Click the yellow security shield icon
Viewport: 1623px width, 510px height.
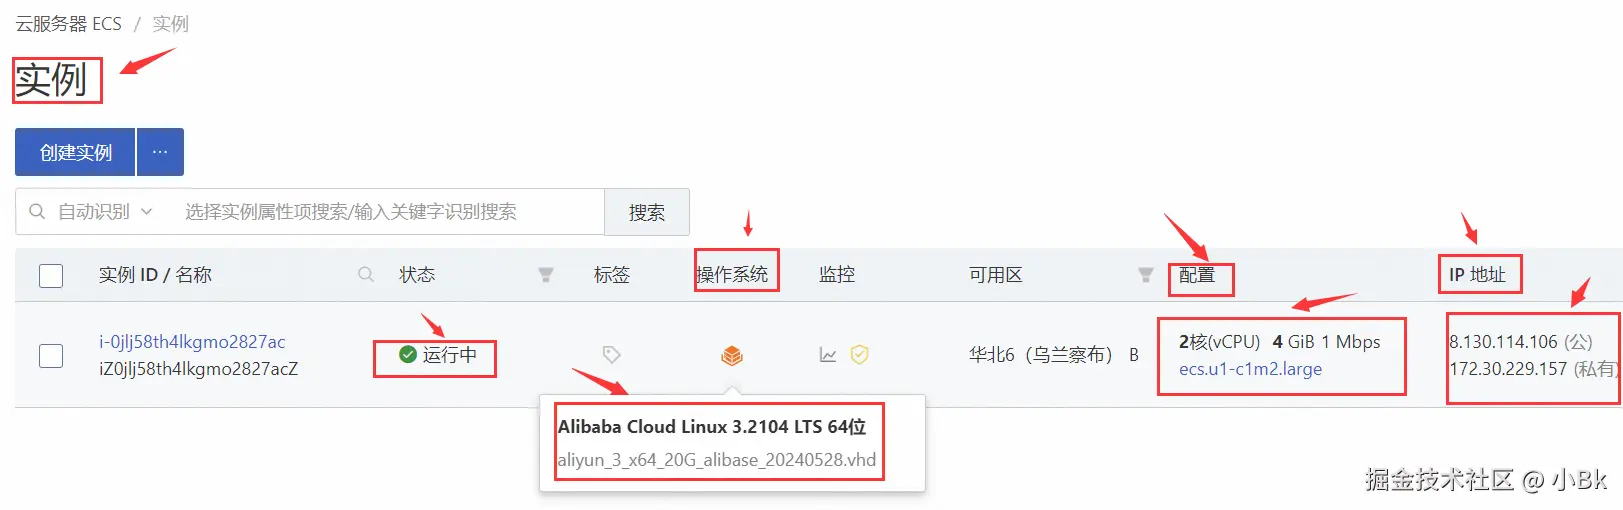coord(860,355)
